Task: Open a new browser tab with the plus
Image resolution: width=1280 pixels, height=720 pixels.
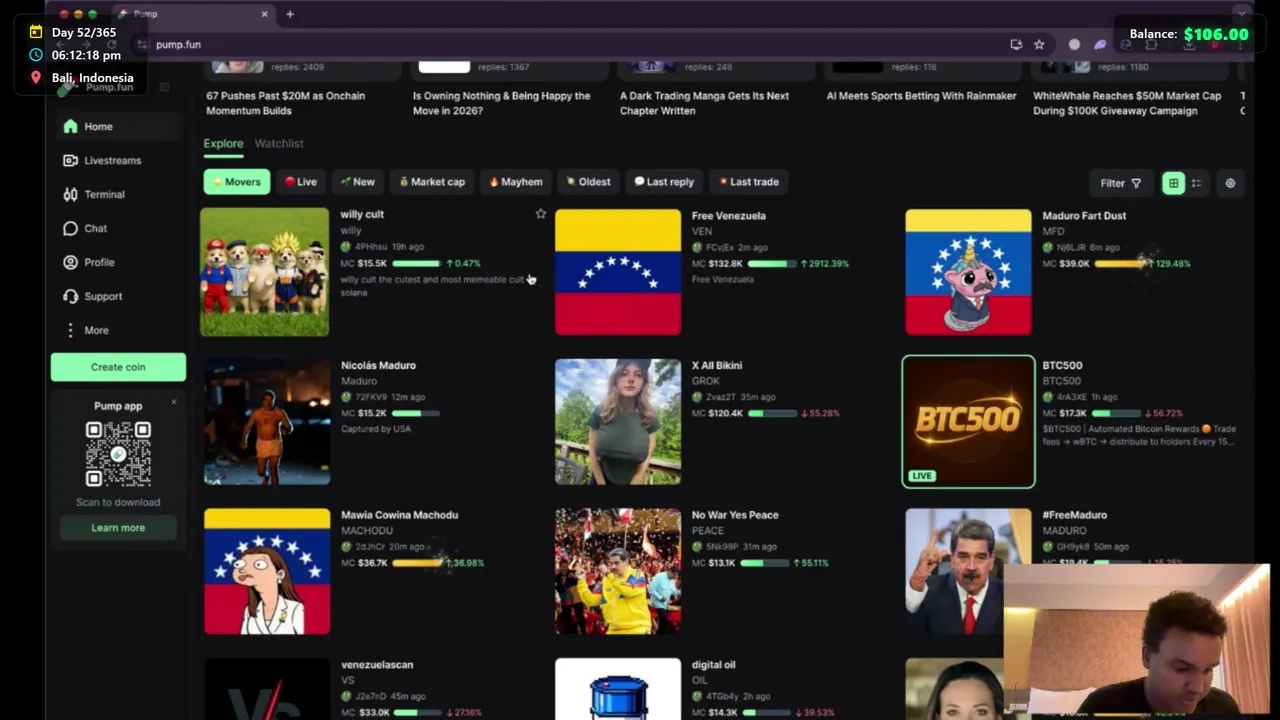Action: click(x=290, y=14)
